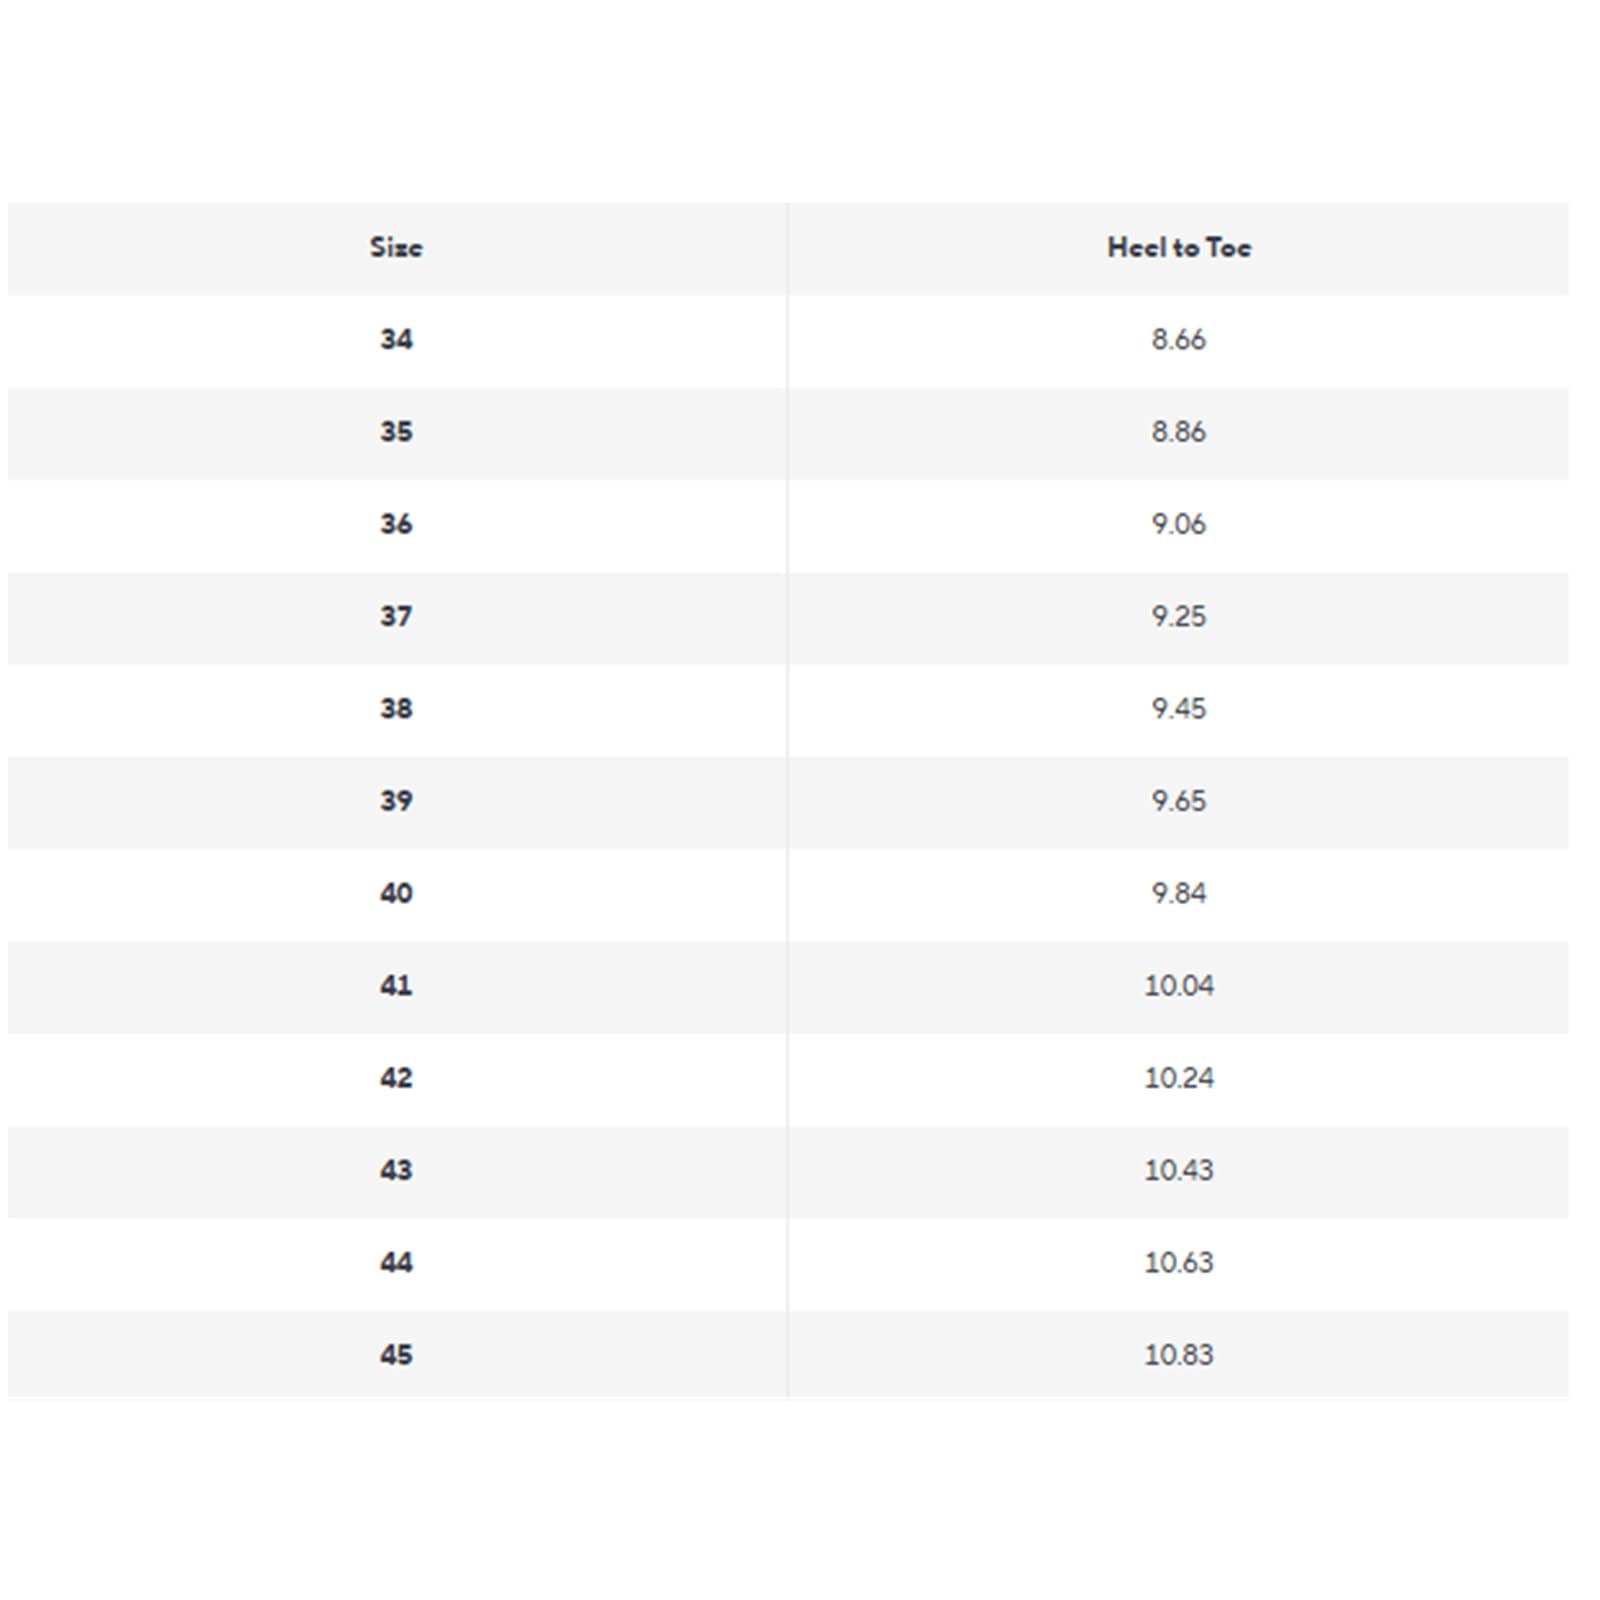Select size 40 row label
The width and height of the screenshot is (1600, 1600).
coord(396,893)
